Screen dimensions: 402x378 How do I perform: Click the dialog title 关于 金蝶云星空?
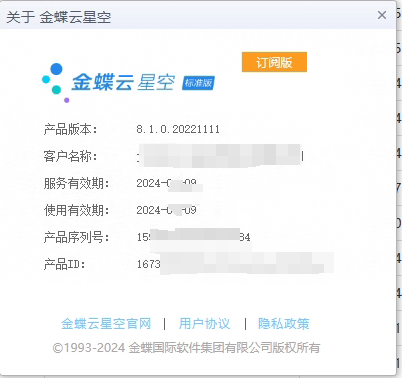59,17
